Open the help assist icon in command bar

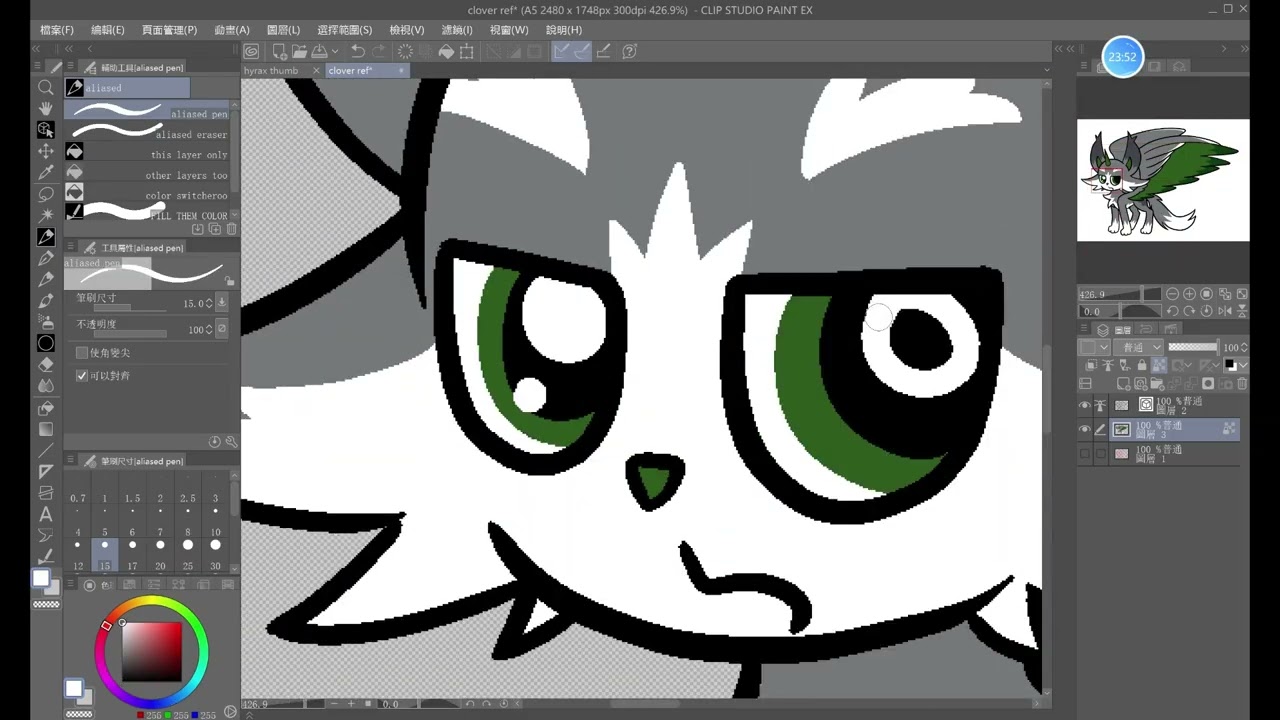[x=630, y=51]
